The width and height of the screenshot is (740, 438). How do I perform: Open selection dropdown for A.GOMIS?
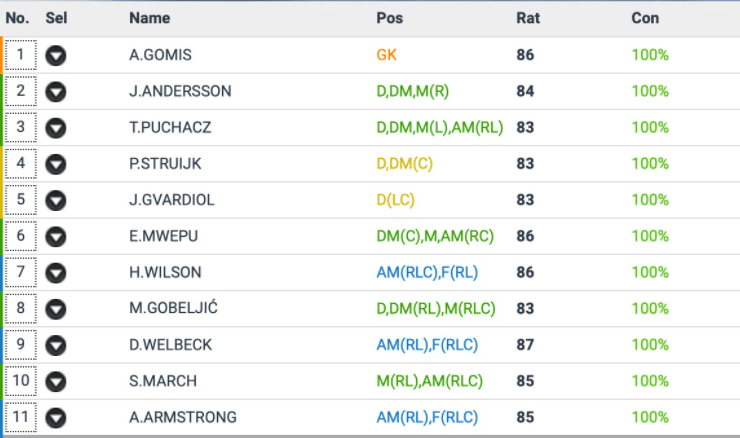pyautogui.click(x=56, y=55)
